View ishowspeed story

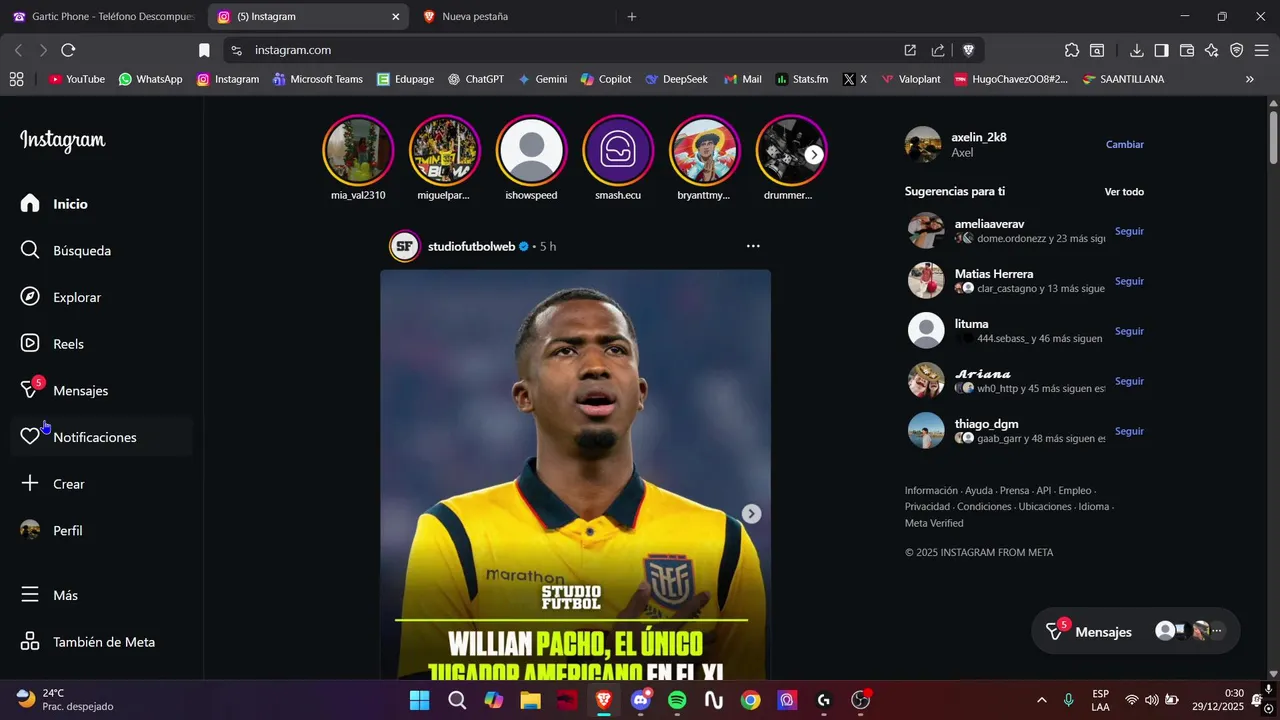[531, 151]
